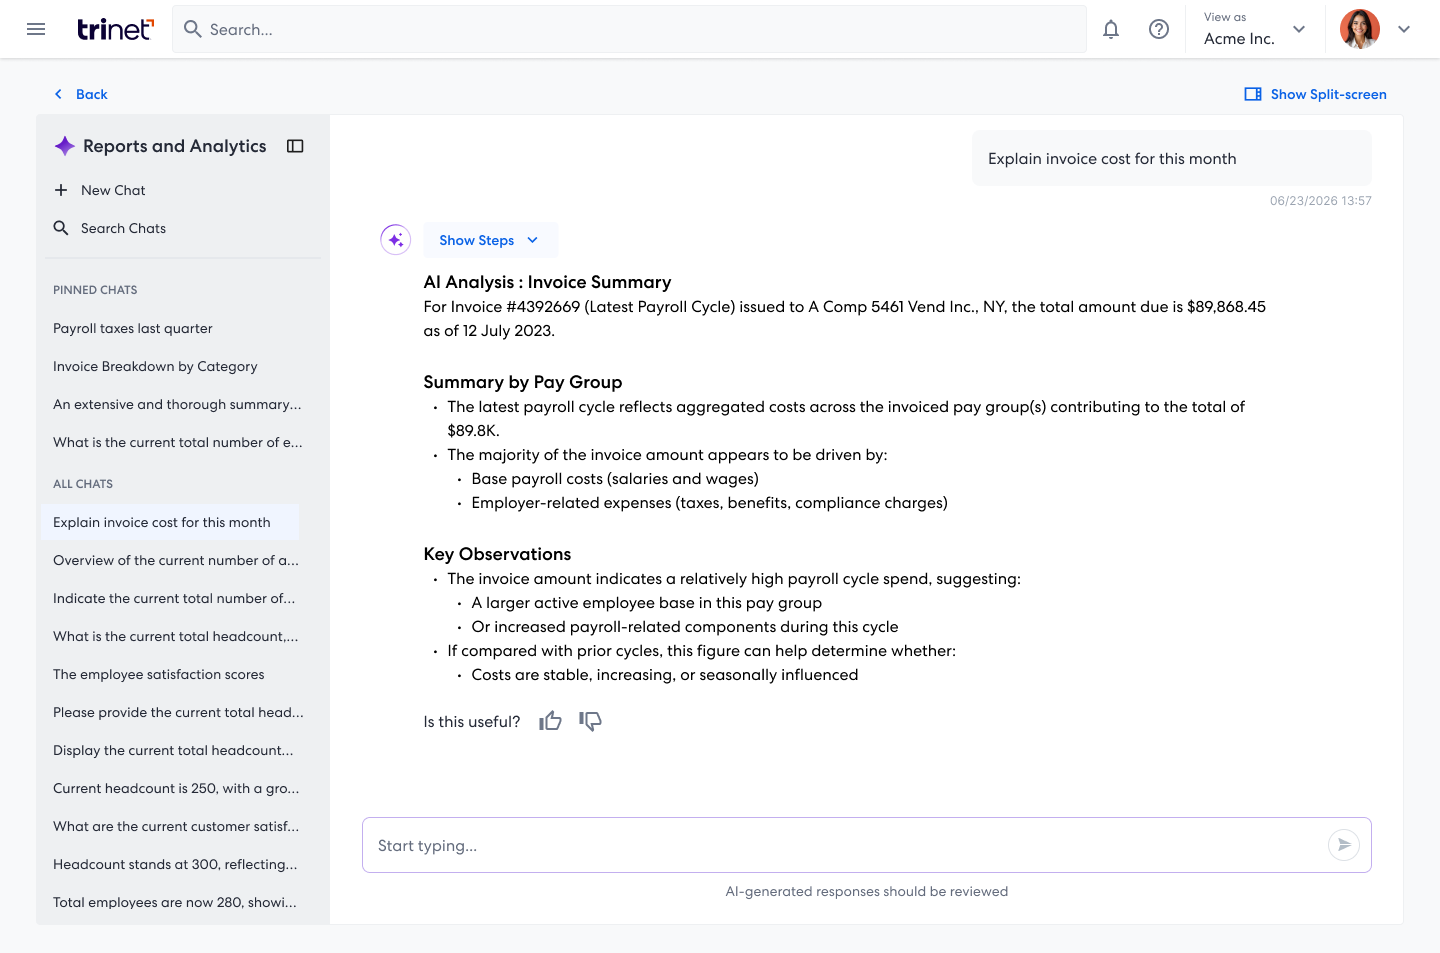The image size is (1440, 953).
Task: Open pinned chat What is the current total number of e...
Action: (177, 442)
